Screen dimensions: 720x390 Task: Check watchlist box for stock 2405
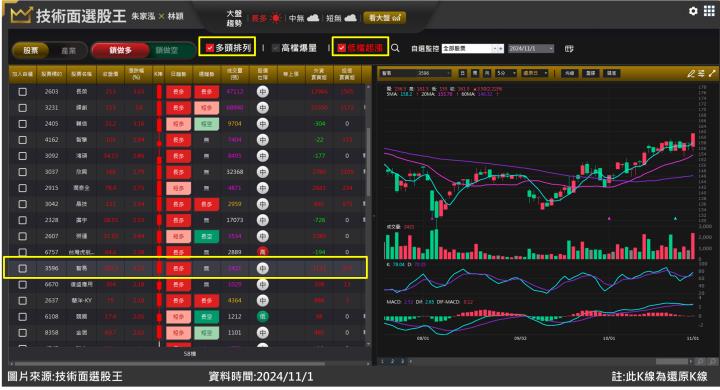[x=22, y=124]
